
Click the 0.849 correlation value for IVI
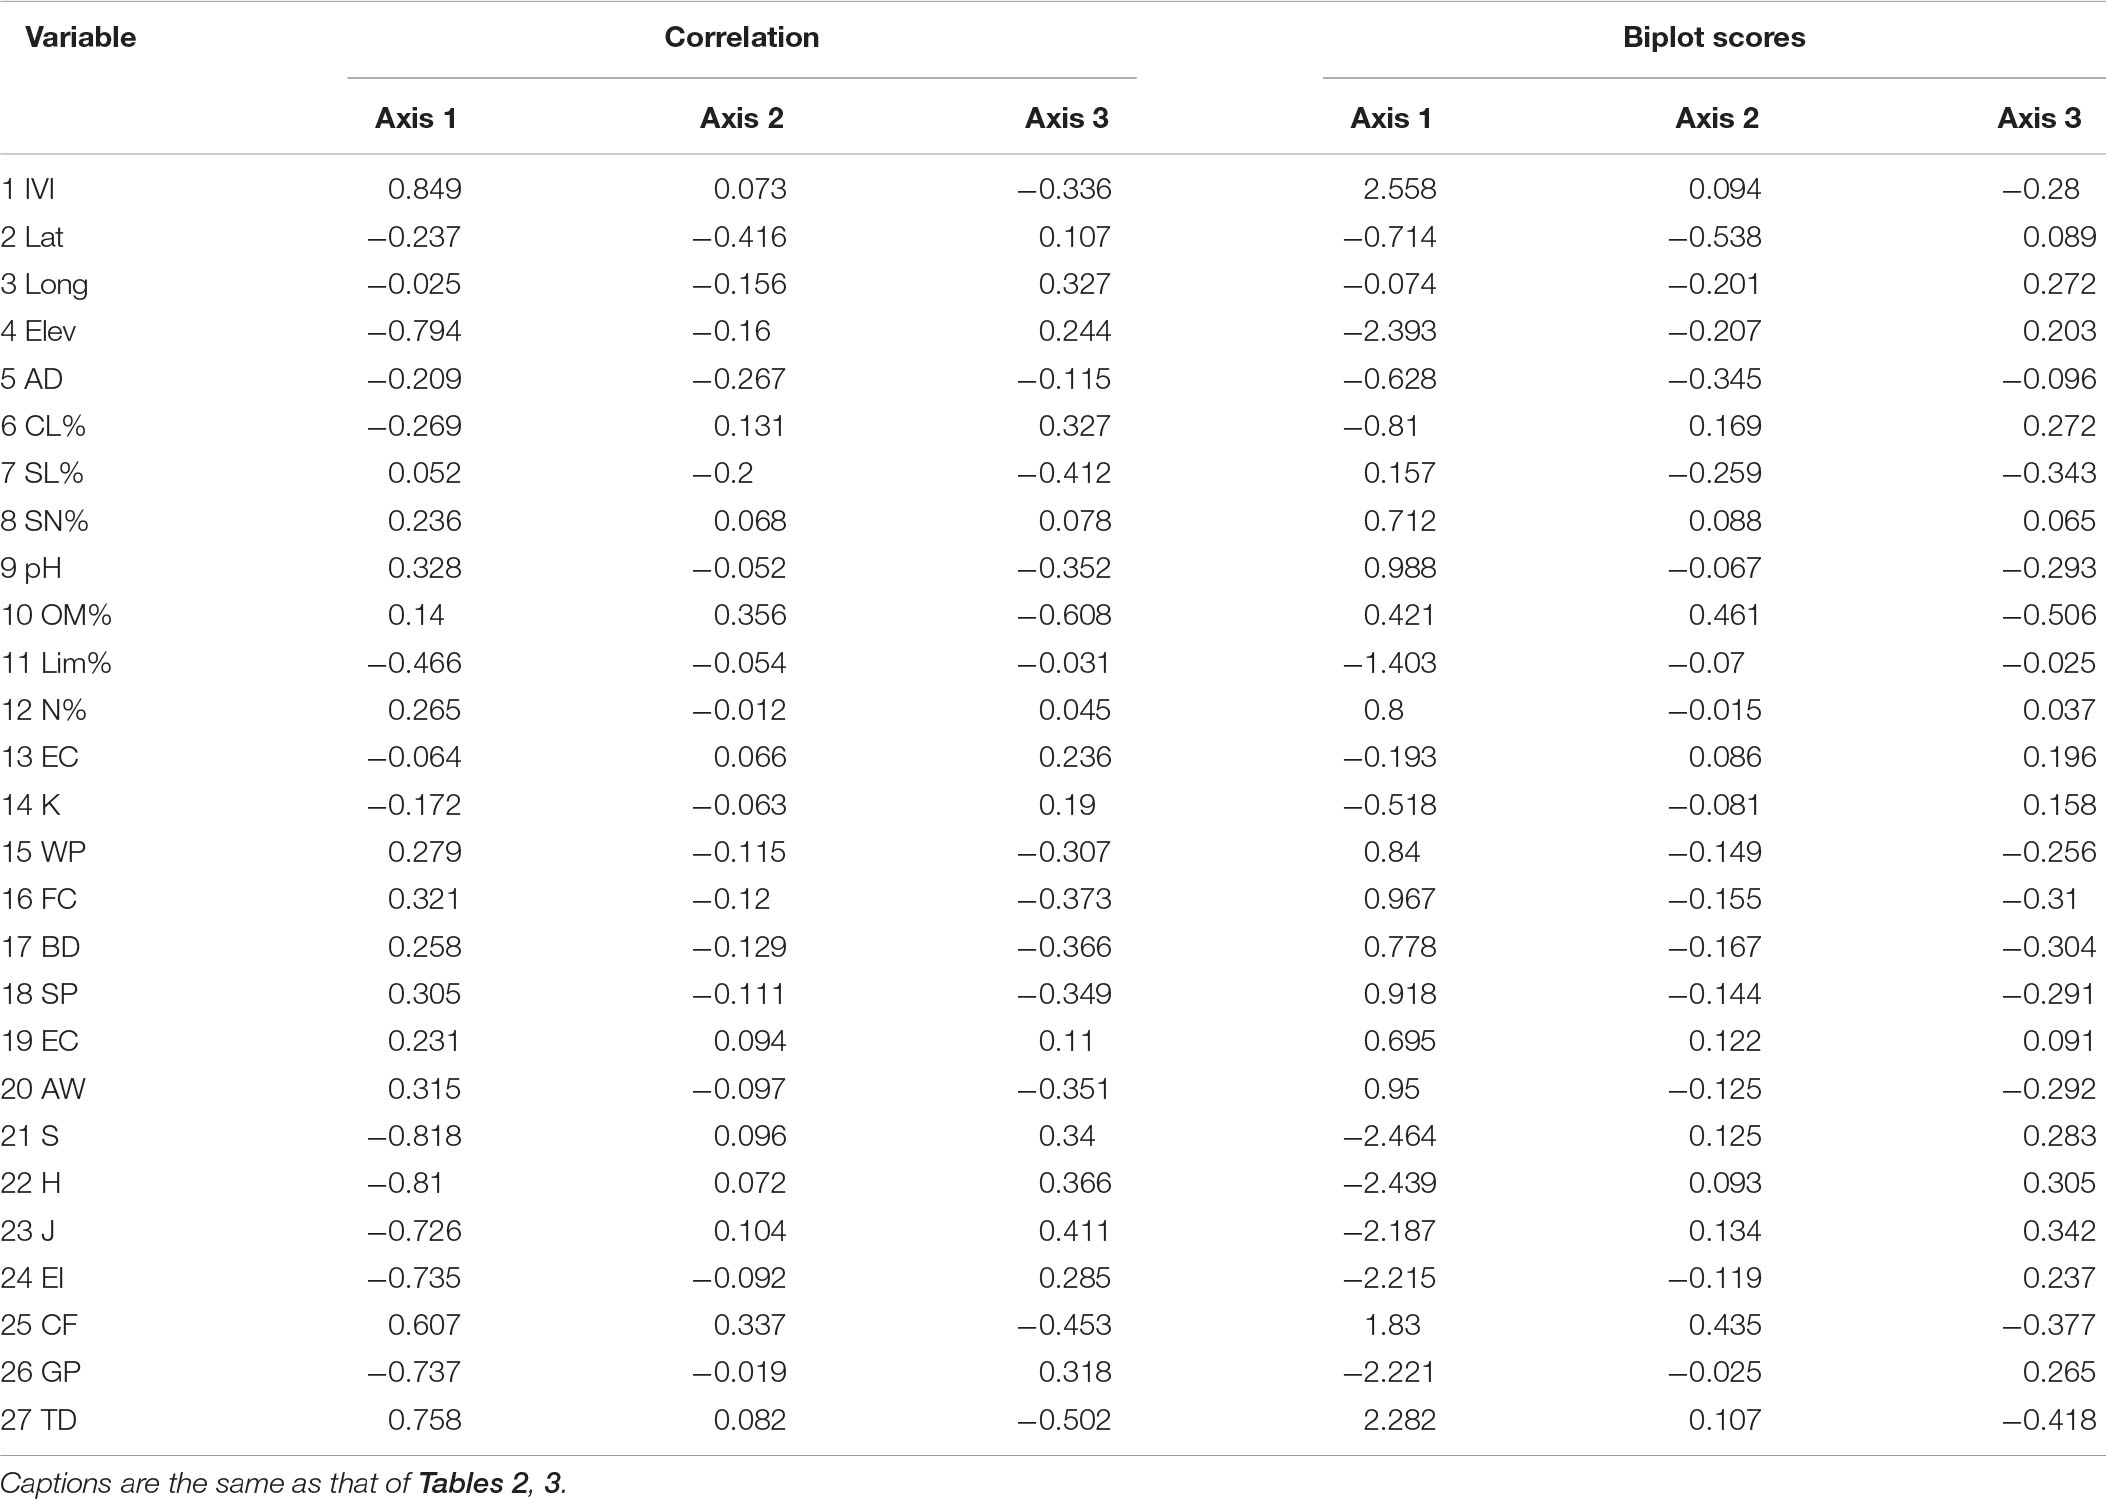(x=424, y=189)
